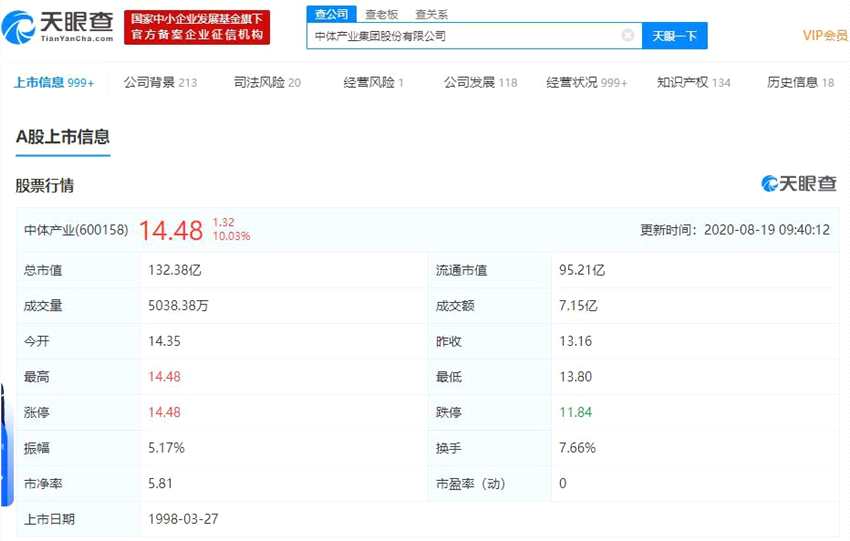Click the 股票行情 heading
This screenshot has height=541, width=850.
(x=44, y=185)
